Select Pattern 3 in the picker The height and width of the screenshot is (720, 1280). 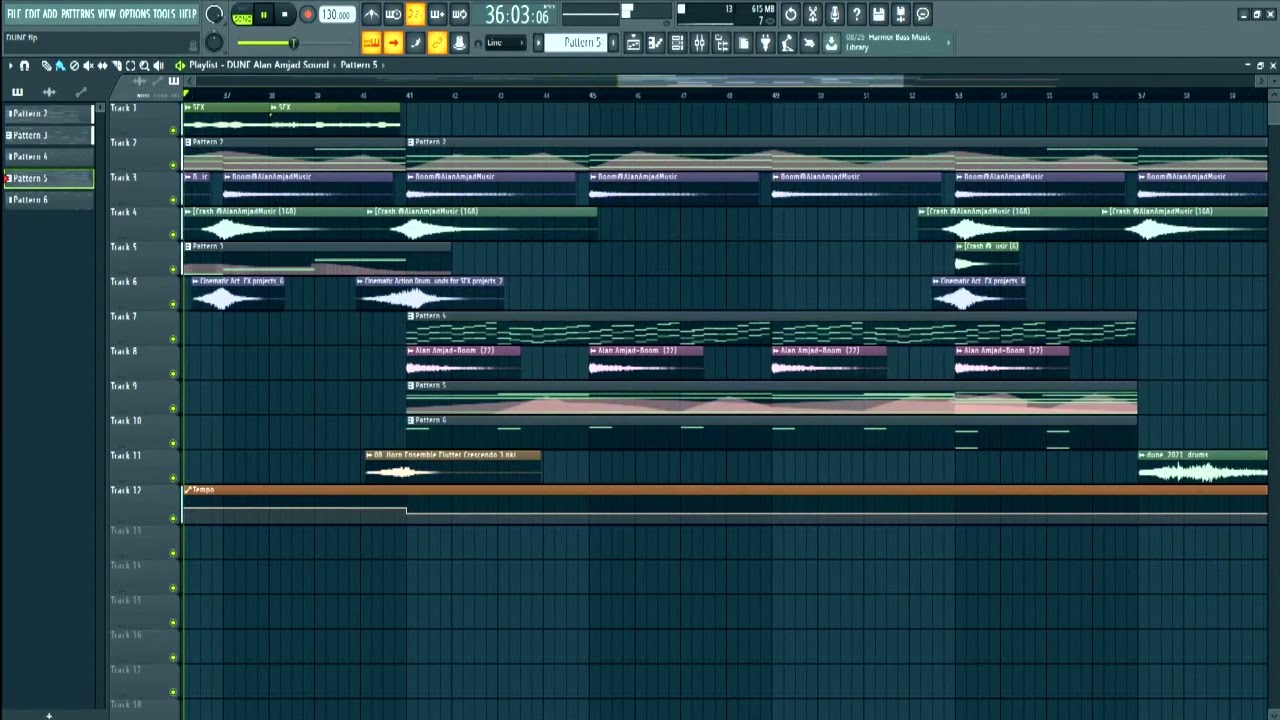click(49, 135)
